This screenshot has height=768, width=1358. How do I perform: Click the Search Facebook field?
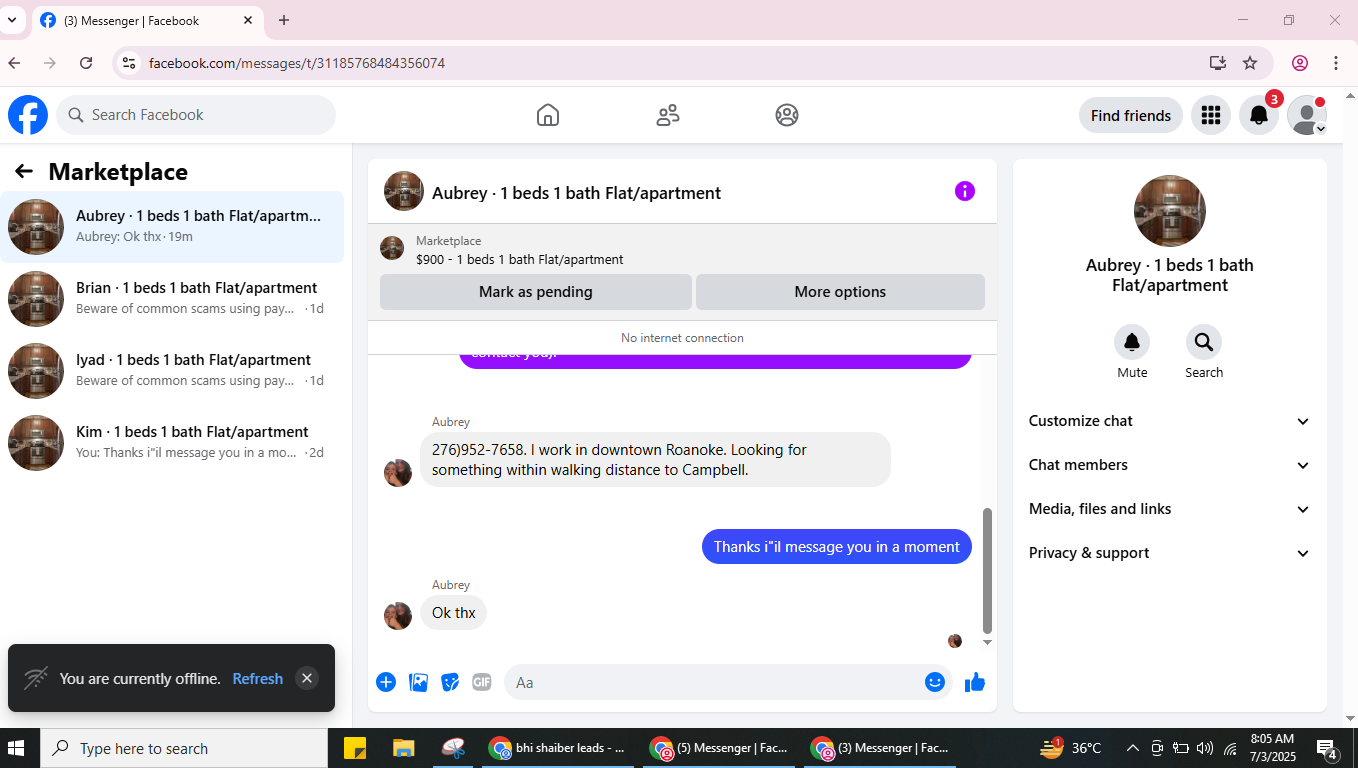coord(196,115)
